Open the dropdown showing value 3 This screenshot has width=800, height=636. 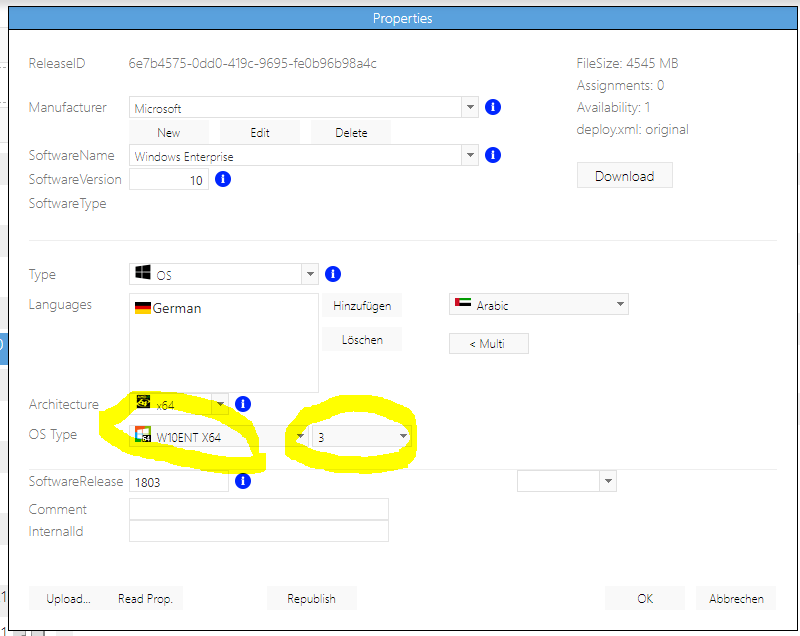[362, 436]
